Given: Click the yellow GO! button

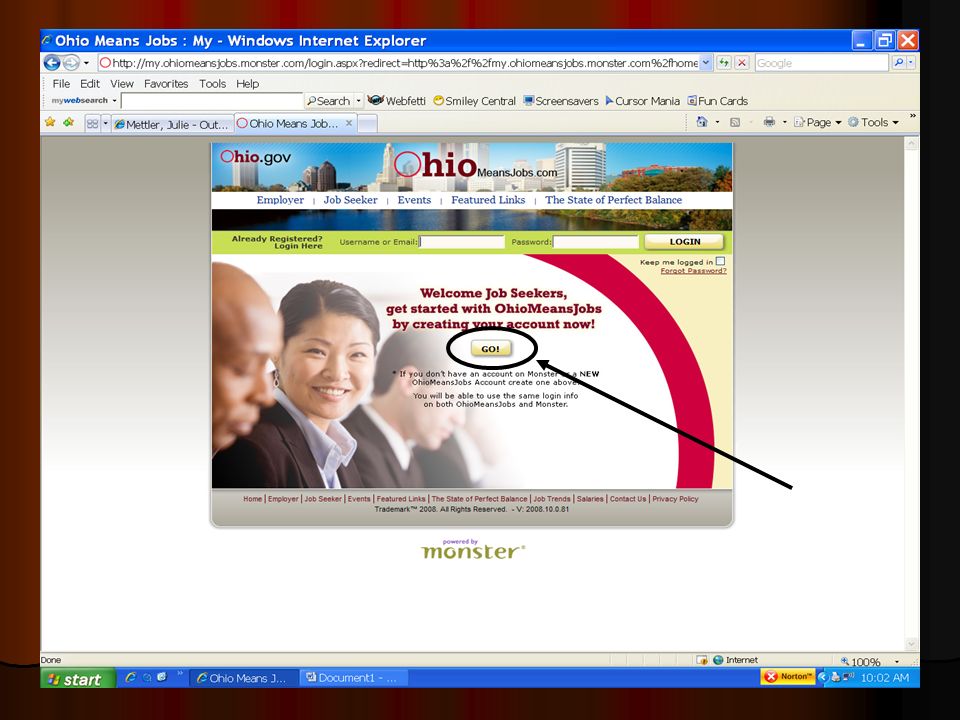Looking at the screenshot, I should [490, 348].
